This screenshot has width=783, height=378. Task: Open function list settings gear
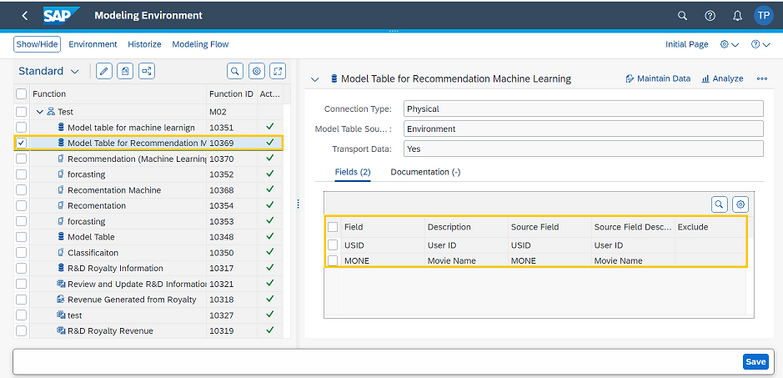257,71
